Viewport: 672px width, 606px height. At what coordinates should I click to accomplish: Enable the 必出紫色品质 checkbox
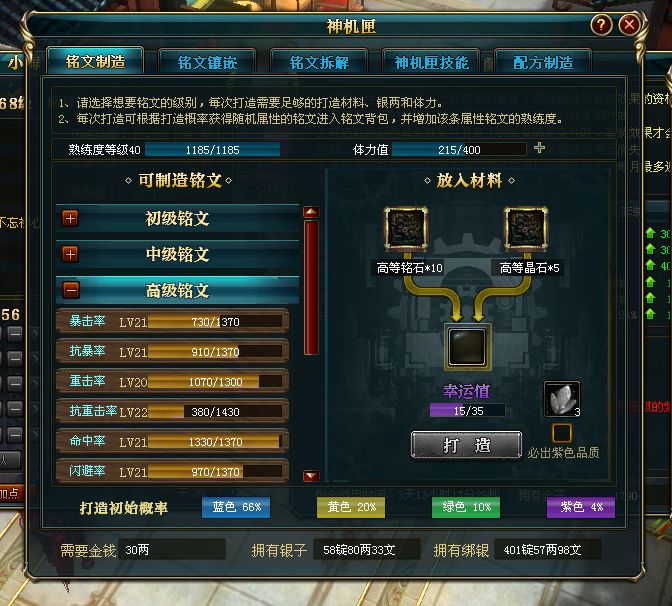(562, 433)
